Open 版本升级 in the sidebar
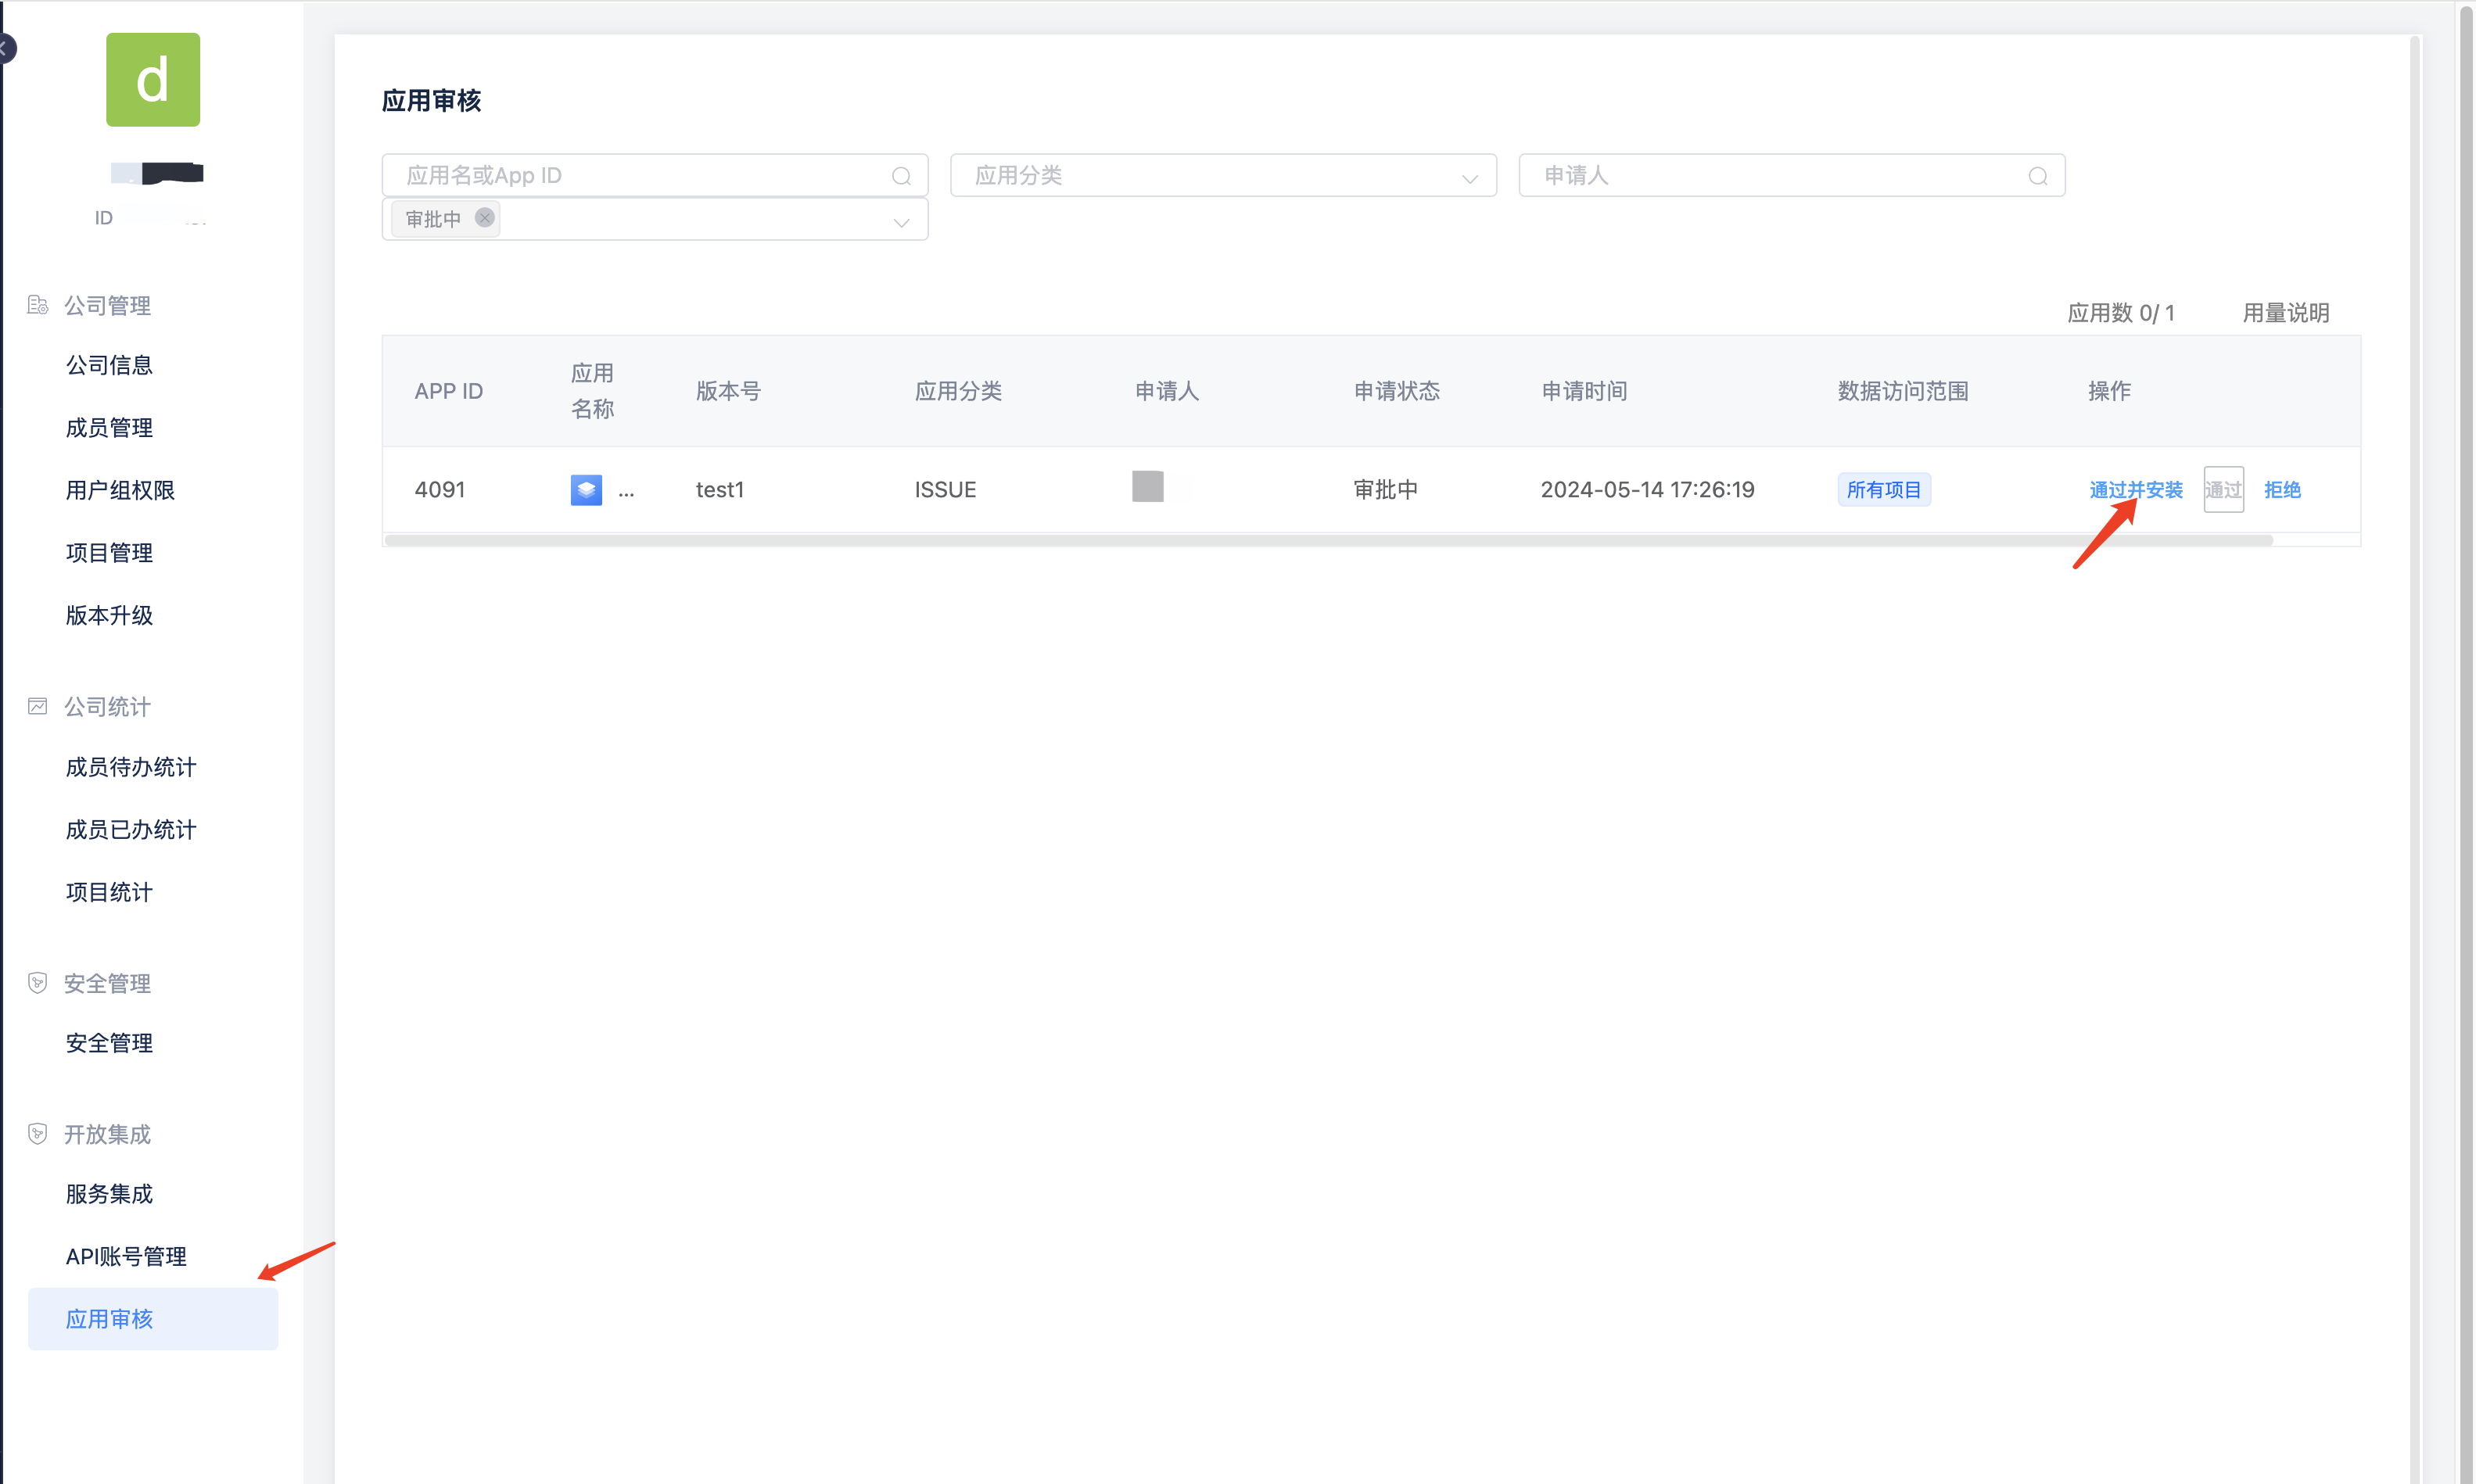The width and height of the screenshot is (2476, 1484). tap(109, 615)
